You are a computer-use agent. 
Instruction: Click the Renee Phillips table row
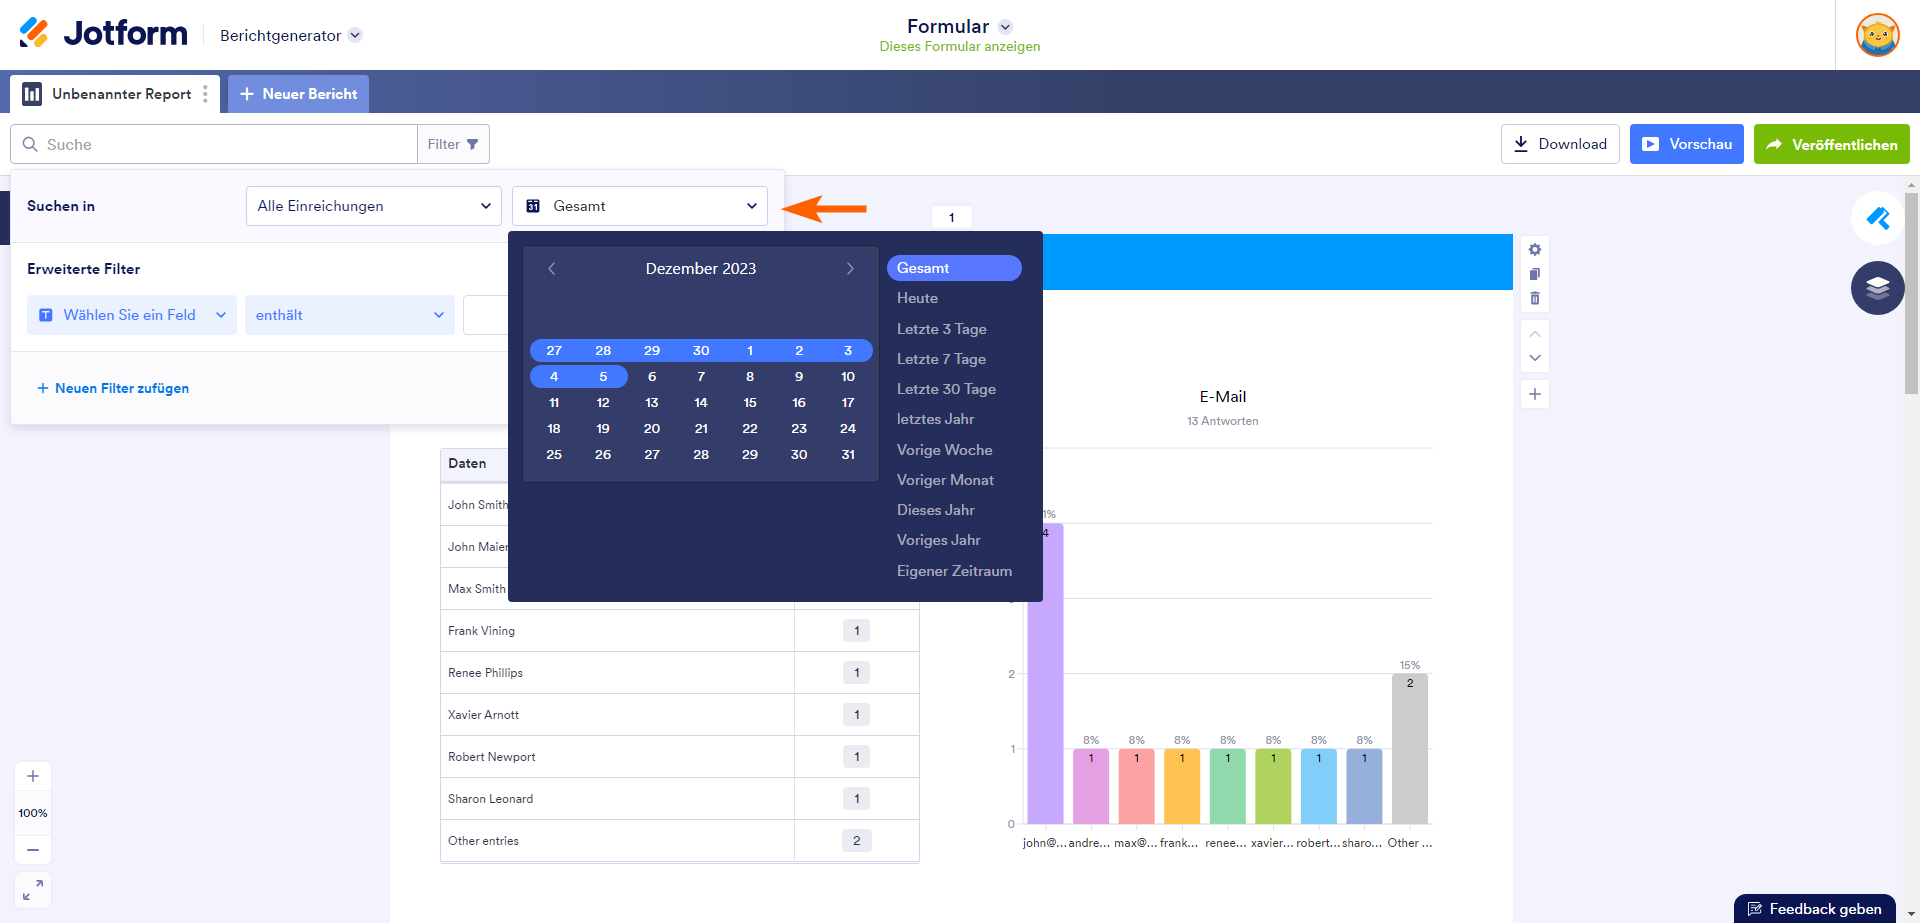click(679, 673)
